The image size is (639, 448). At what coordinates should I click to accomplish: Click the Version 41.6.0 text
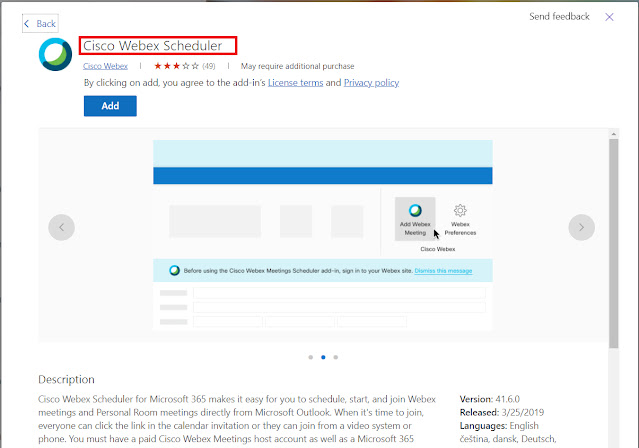click(x=490, y=399)
